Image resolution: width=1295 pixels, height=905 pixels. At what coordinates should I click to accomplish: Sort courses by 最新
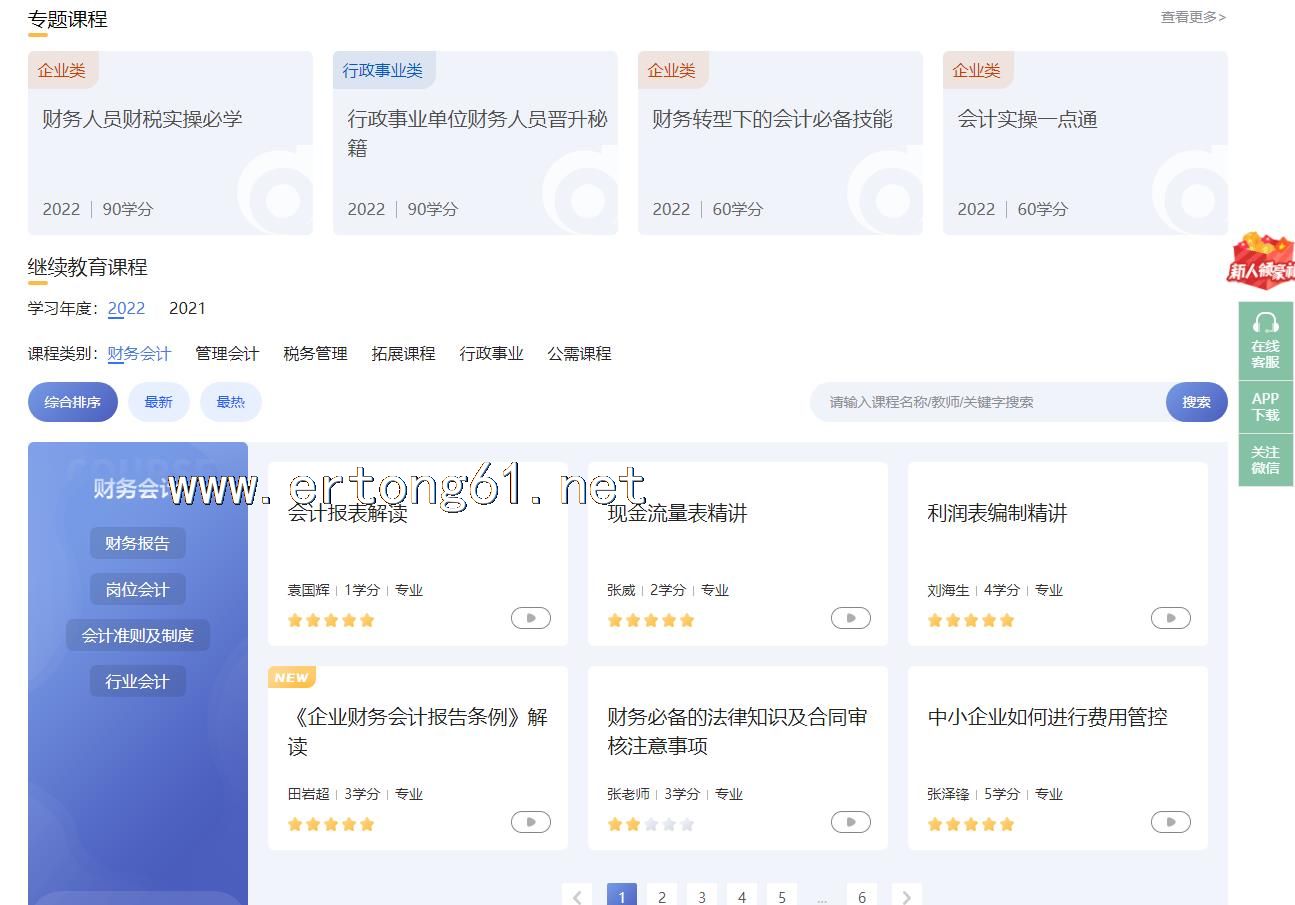pyautogui.click(x=158, y=402)
